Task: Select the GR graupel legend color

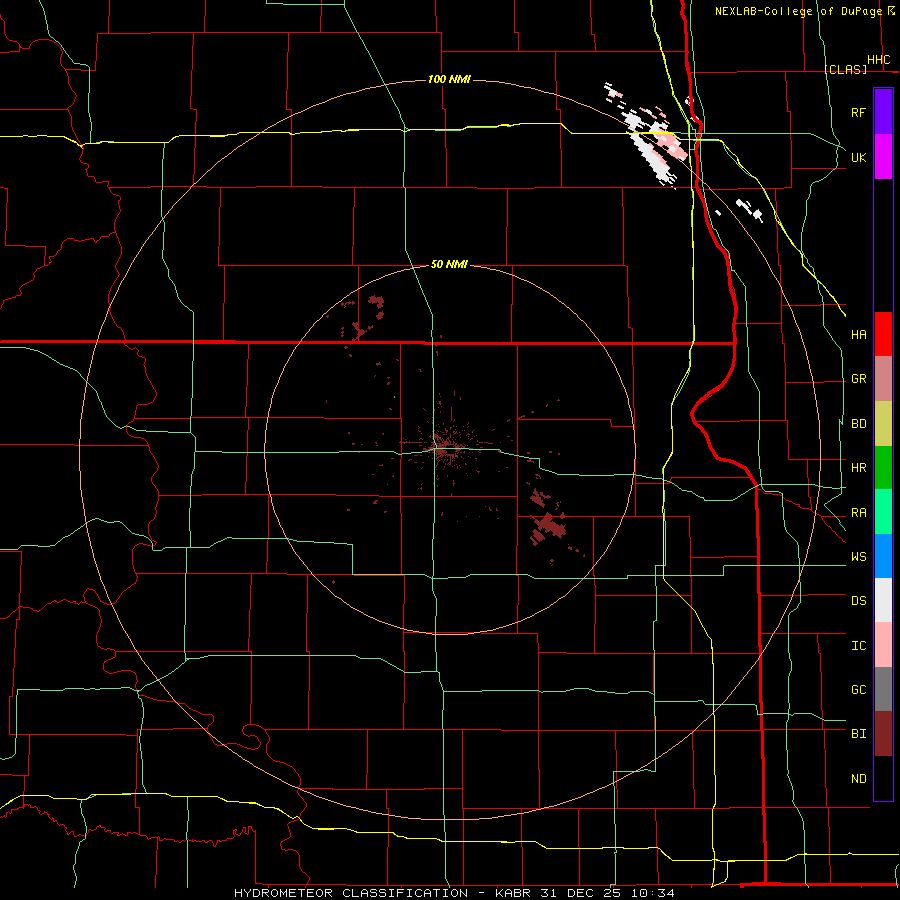Action: tap(883, 378)
